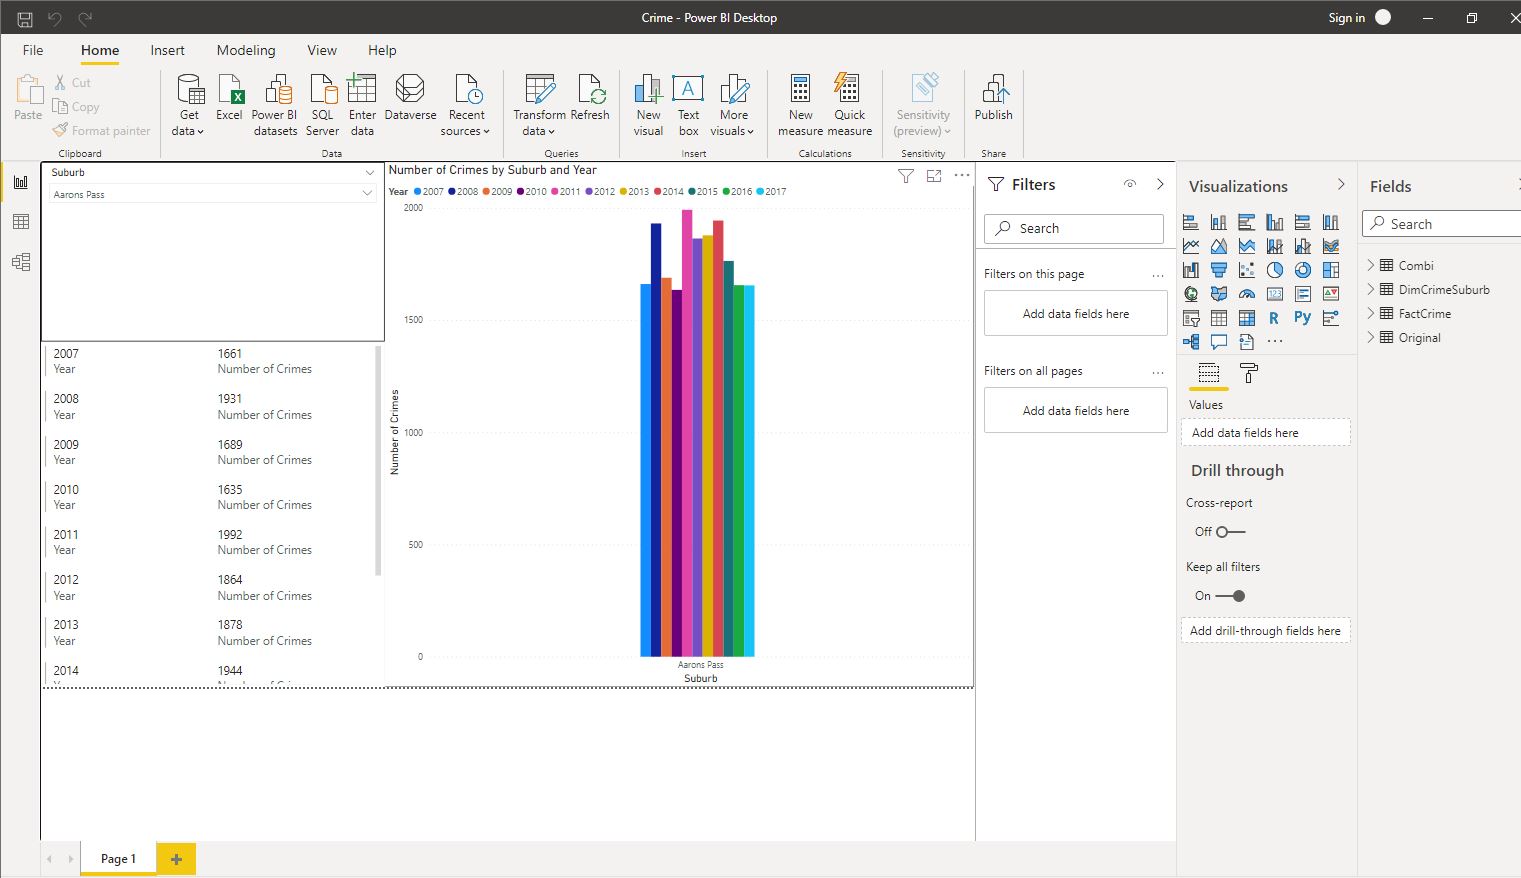Toggle Filters pane visibility eye icon
Image resolution: width=1521 pixels, height=878 pixels.
pyautogui.click(x=1130, y=184)
